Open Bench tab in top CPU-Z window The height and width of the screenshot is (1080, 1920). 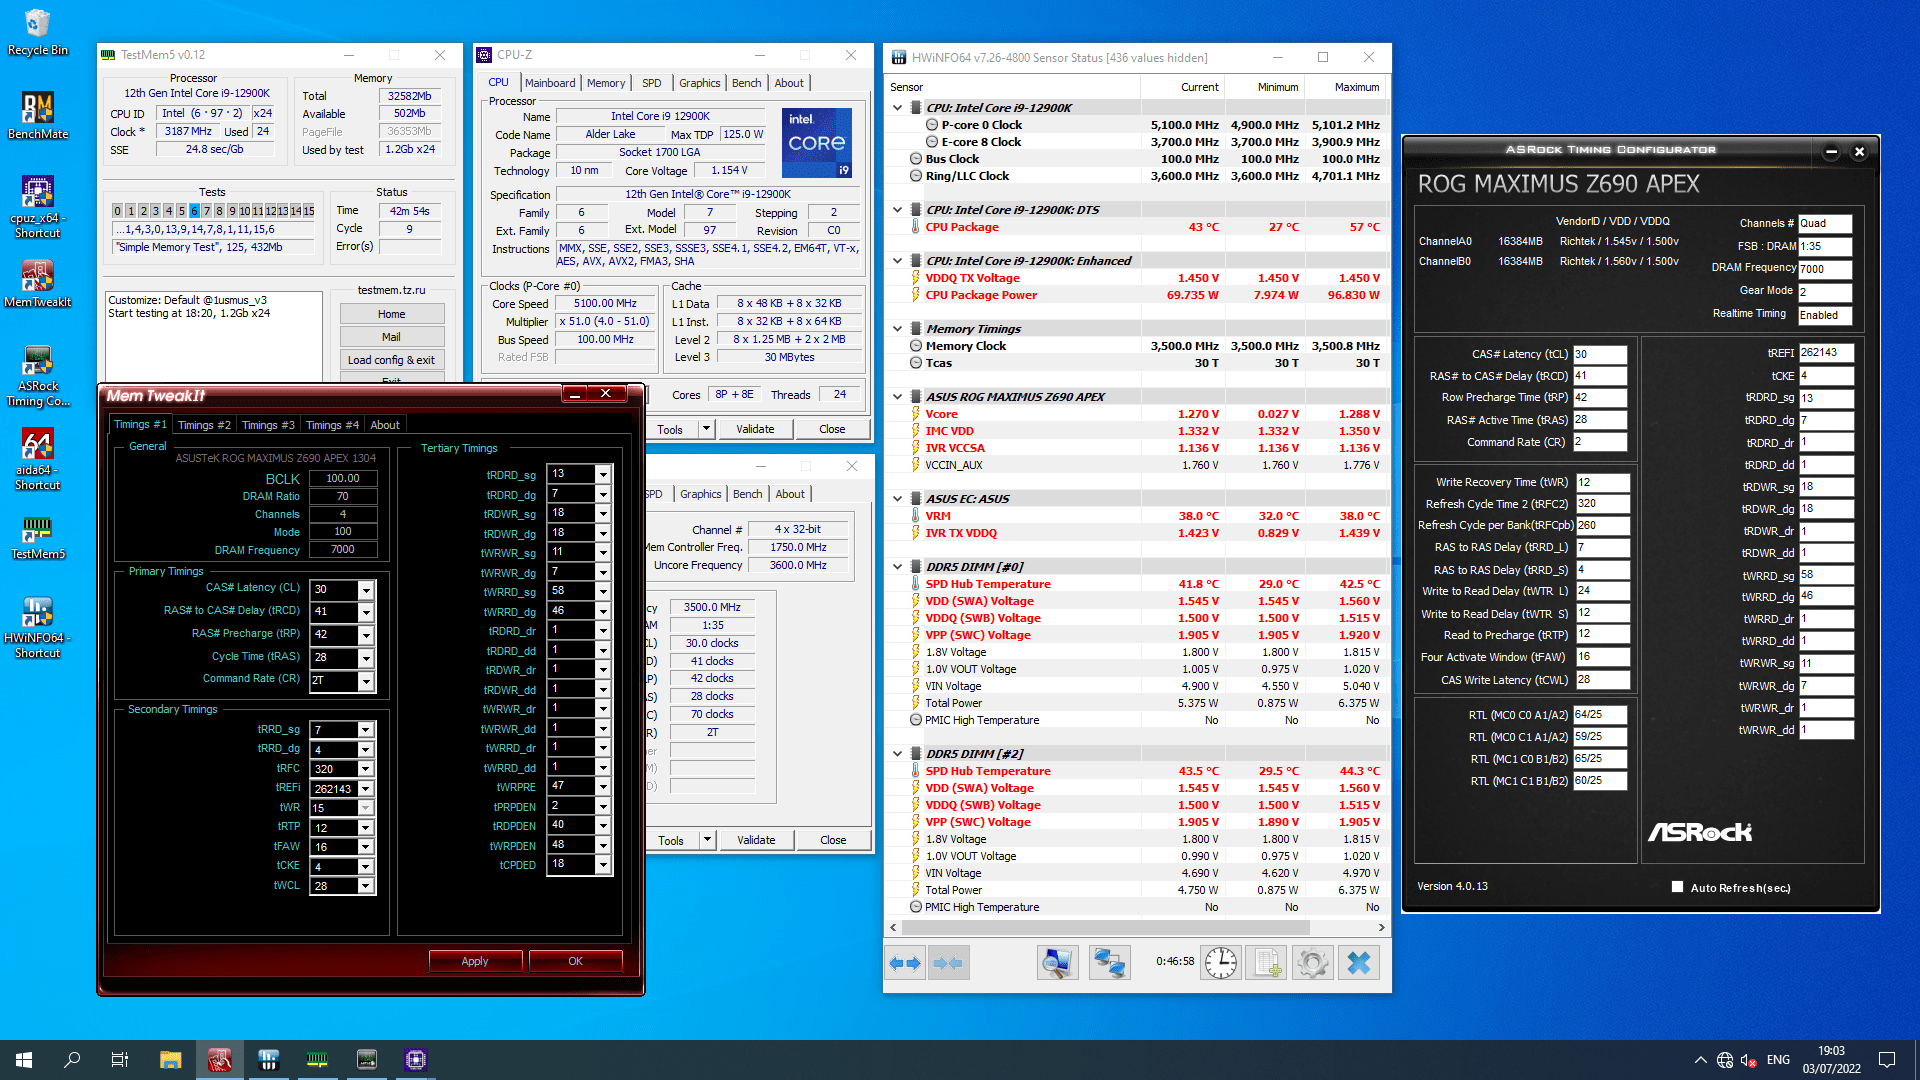746,83
